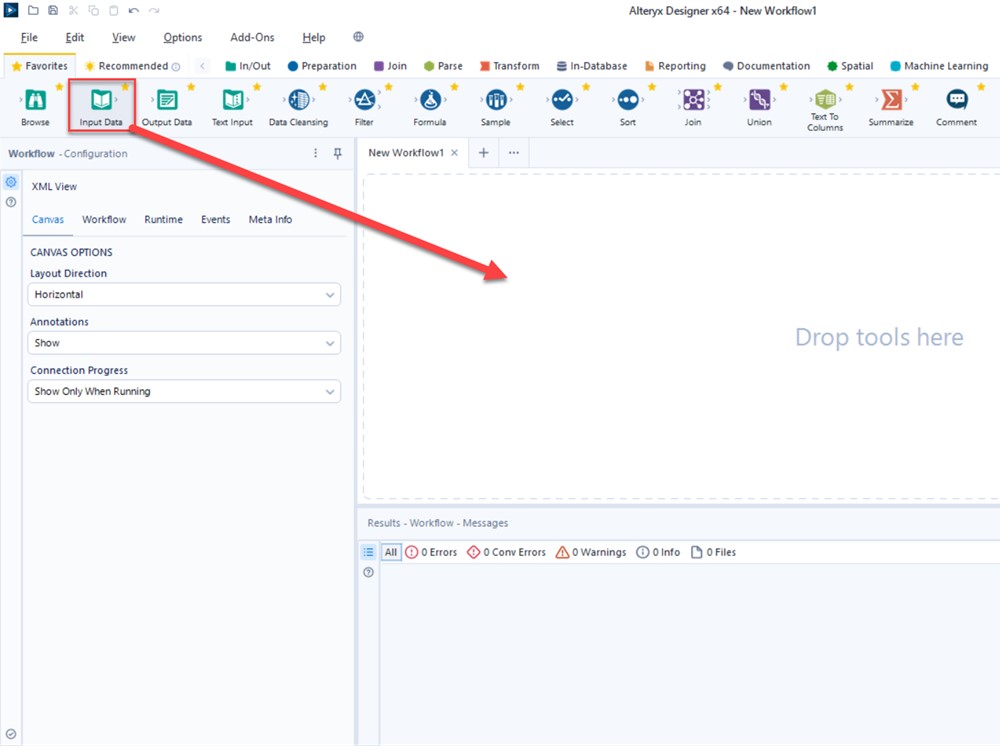The image size is (1000, 751).
Task: Open the Layout Direction dropdown
Action: point(184,294)
